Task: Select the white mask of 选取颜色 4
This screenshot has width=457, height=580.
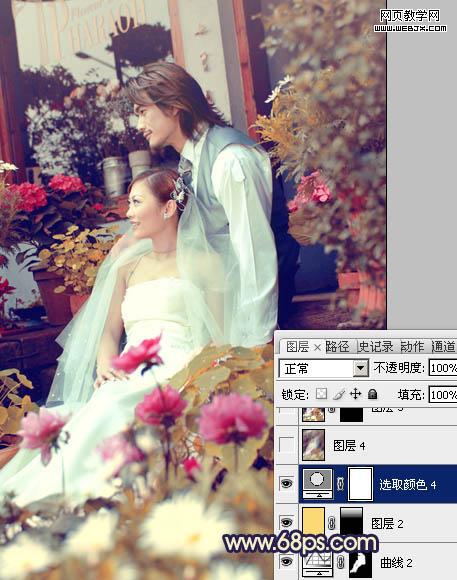Action: [x=360, y=484]
